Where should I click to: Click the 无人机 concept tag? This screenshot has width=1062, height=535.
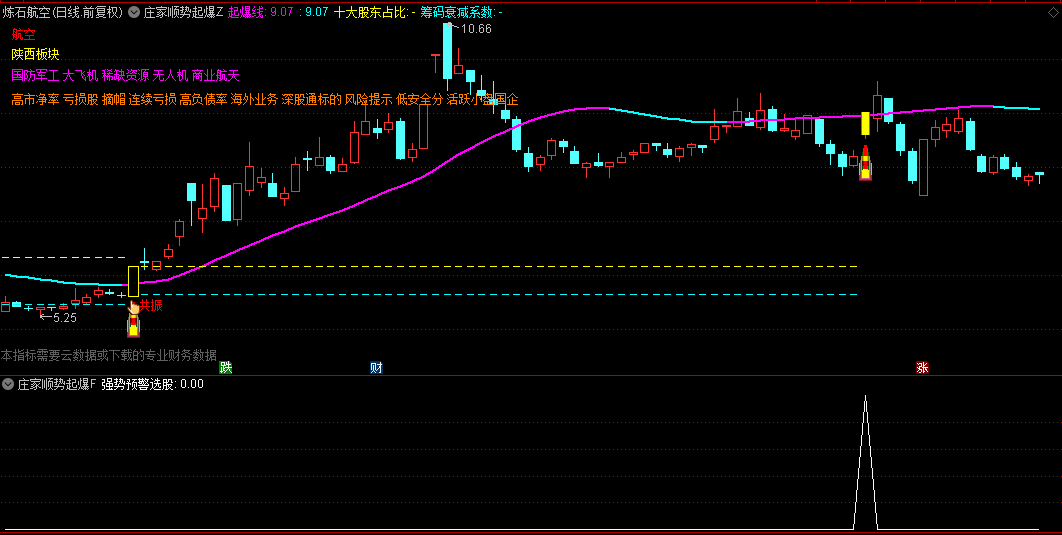[x=171, y=75]
